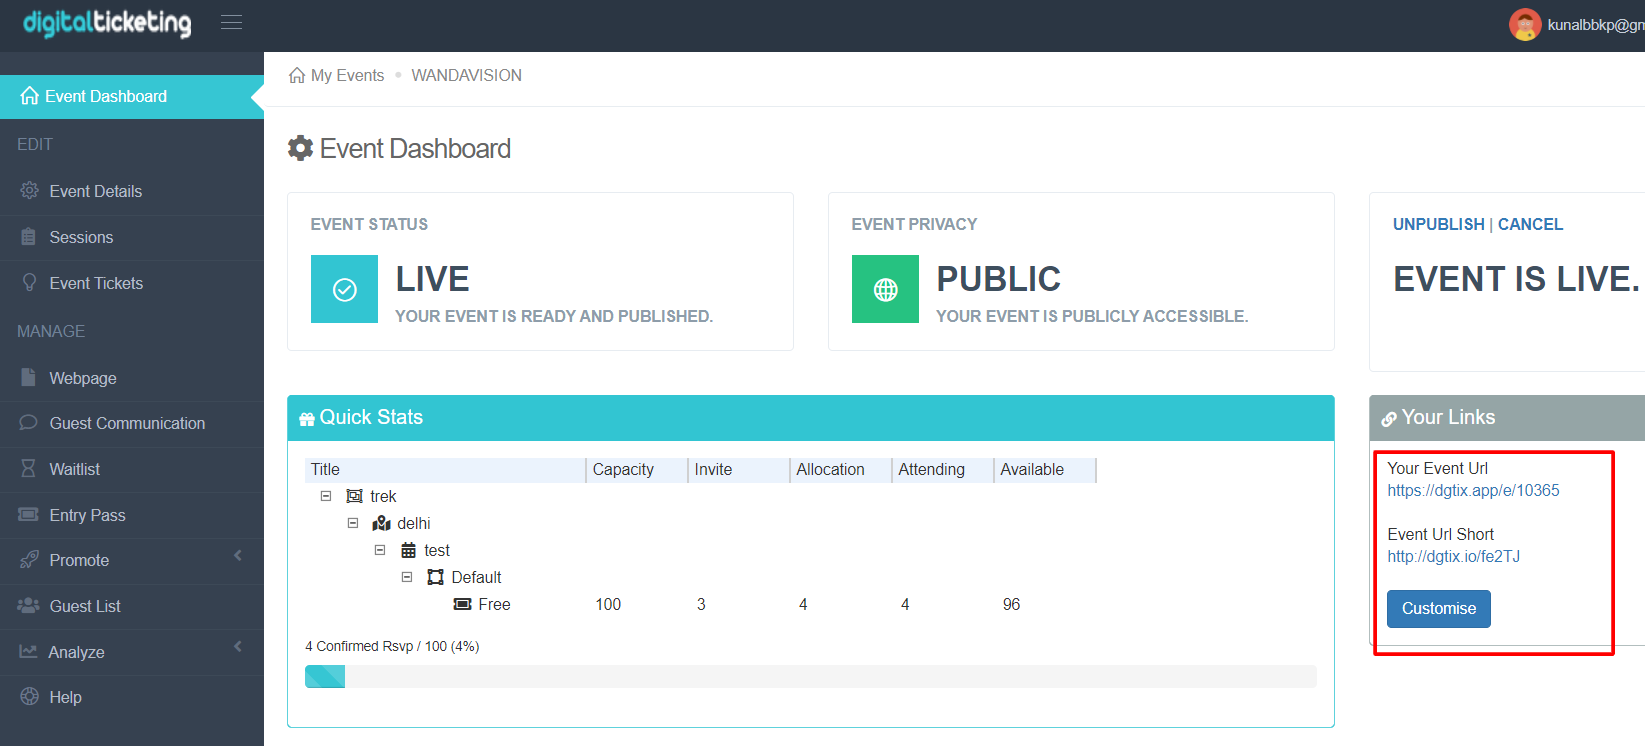Click the Promote rocket icon
This screenshot has height=746, width=1645.
(29, 559)
